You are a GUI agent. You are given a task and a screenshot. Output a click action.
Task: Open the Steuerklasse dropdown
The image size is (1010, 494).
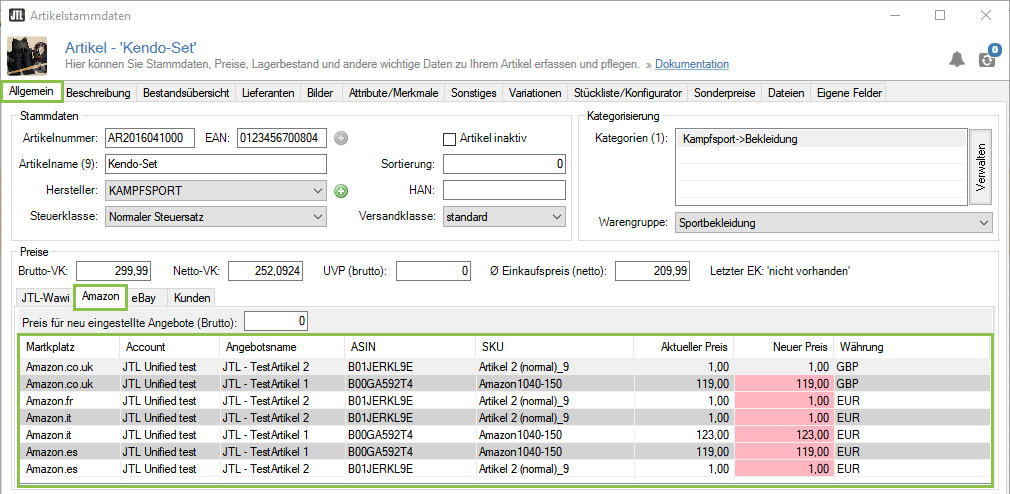click(x=318, y=216)
